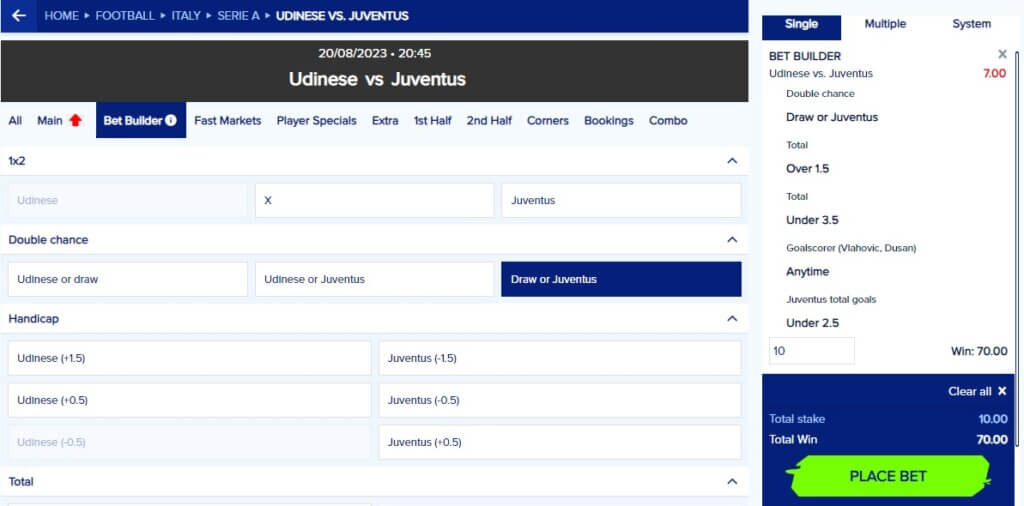Collapse the Total market section
Viewport: 1024px width, 506px height.
pos(732,481)
